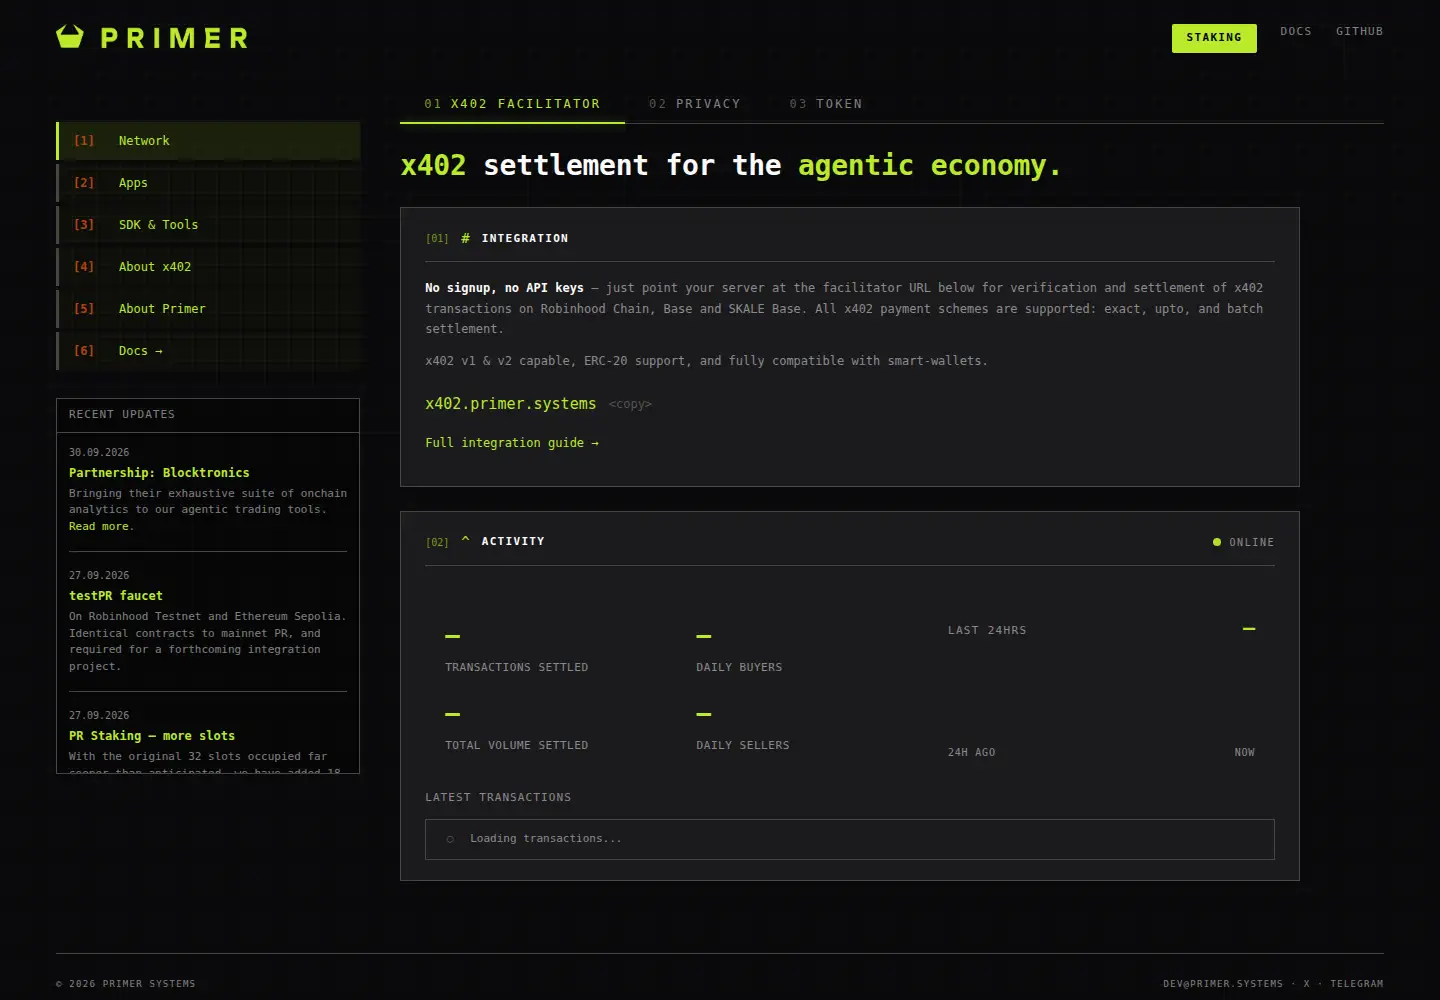The image size is (1440, 1000).
Task: Select Apps in the sidebar
Action: point(208,183)
